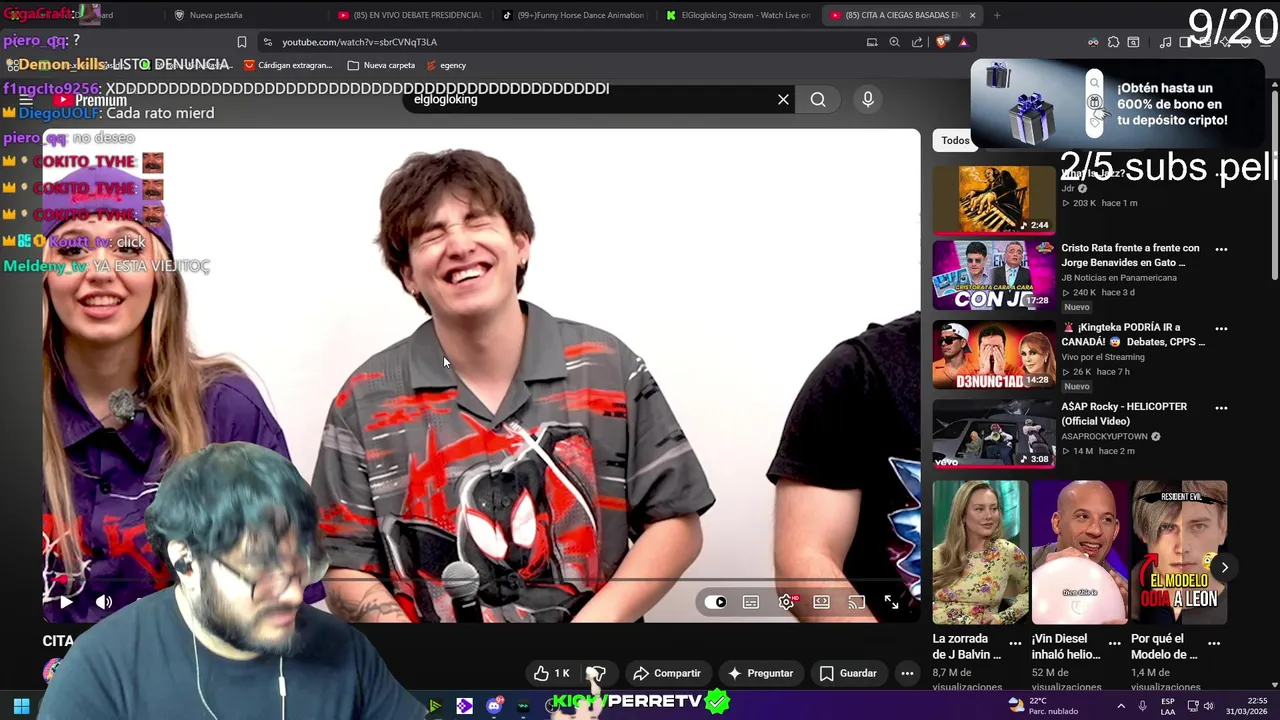Switch to Funny Horse Dance Animation tab
This screenshot has height=720, width=1280.
[573, 15]
